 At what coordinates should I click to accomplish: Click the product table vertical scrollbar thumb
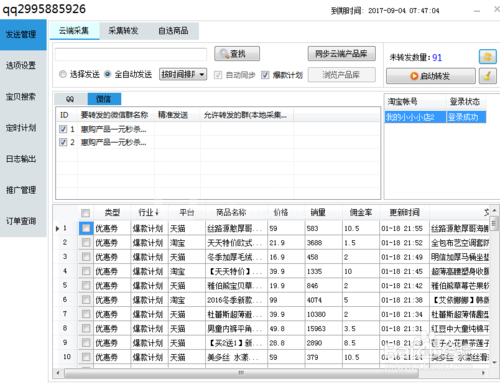coord(494,223)
